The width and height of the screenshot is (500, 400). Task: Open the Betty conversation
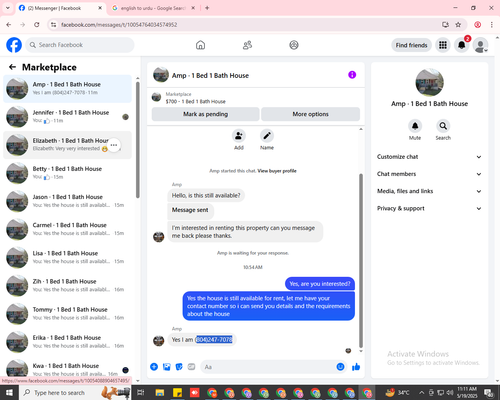(67, 173)
